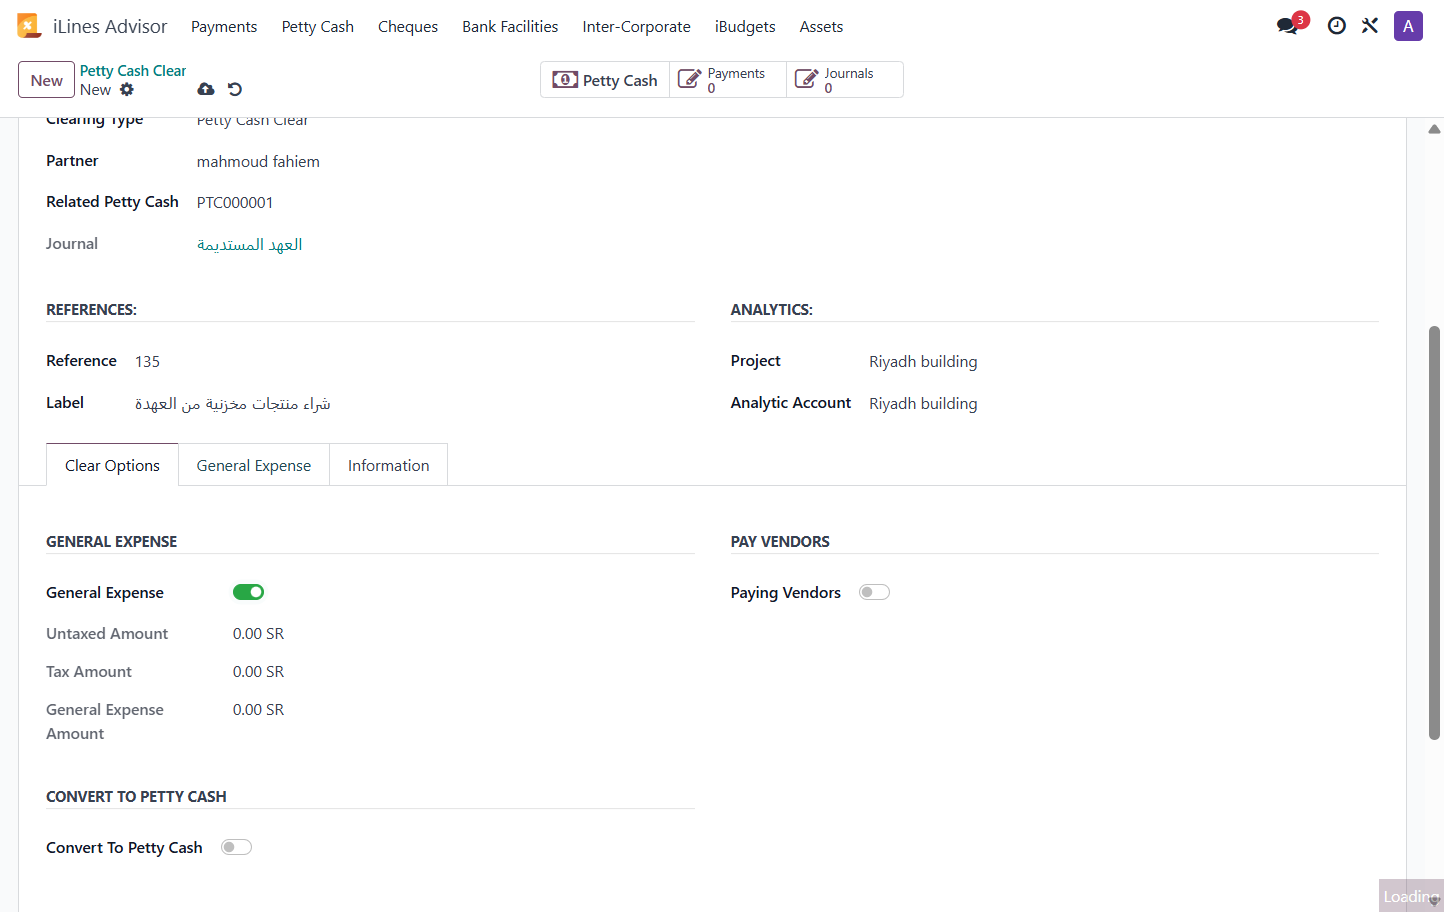
Task: Open the Journals 0 smart button
Action: [x=845, y=80]
